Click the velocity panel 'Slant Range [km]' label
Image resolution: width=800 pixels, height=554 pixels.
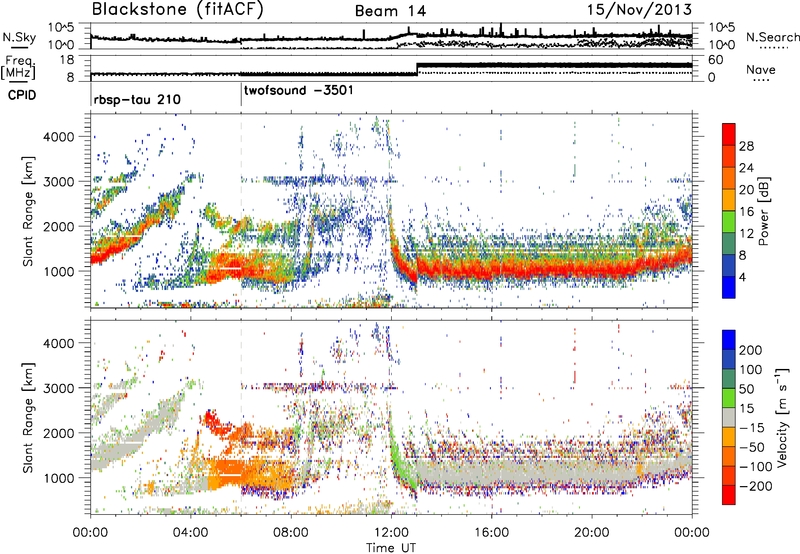click(x=28, y=417)
